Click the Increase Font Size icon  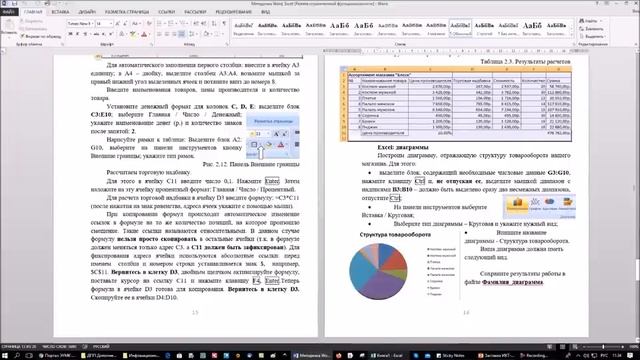tap(118, 24)
